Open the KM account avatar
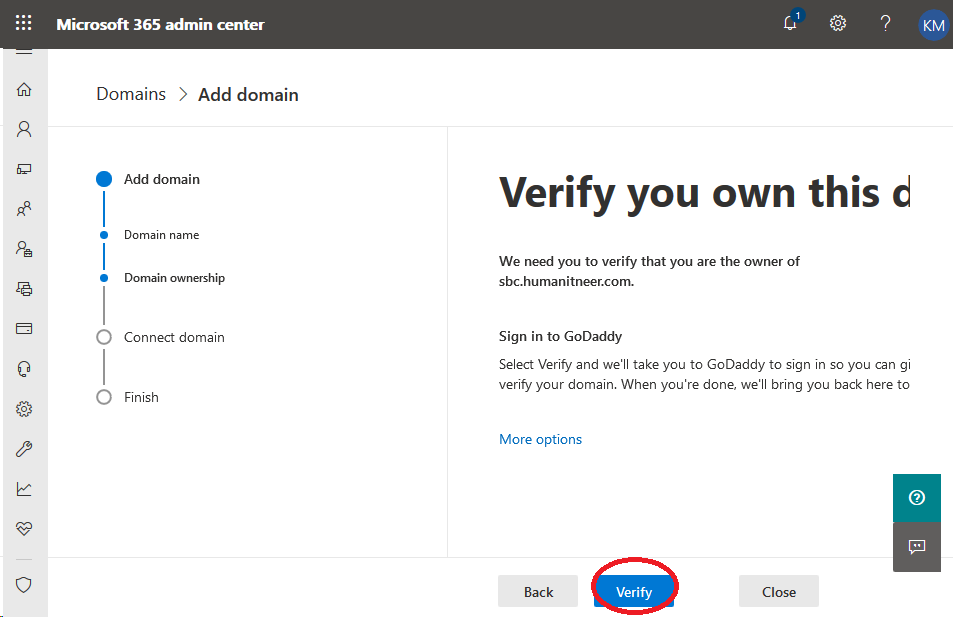The height and width of the screenshot is (617, 953). [x=933, y=25]
